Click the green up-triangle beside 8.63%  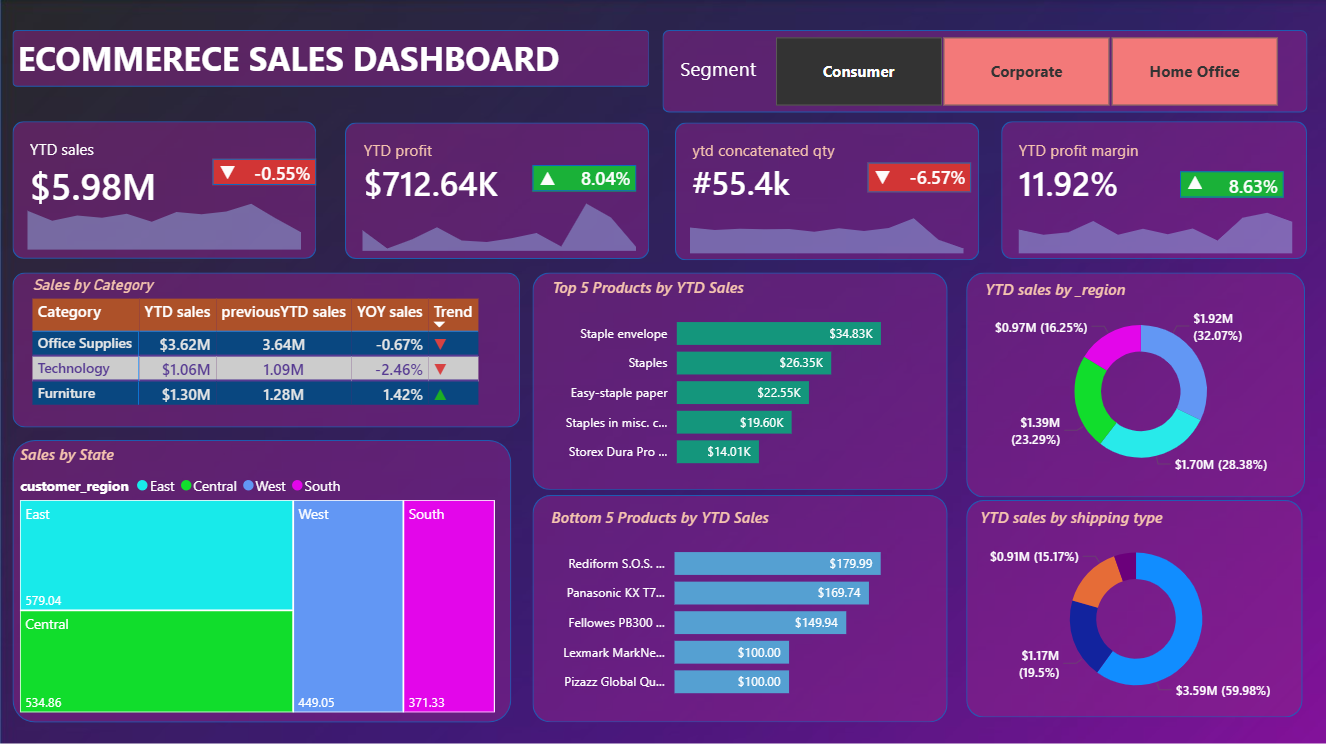pos(1195,185)
